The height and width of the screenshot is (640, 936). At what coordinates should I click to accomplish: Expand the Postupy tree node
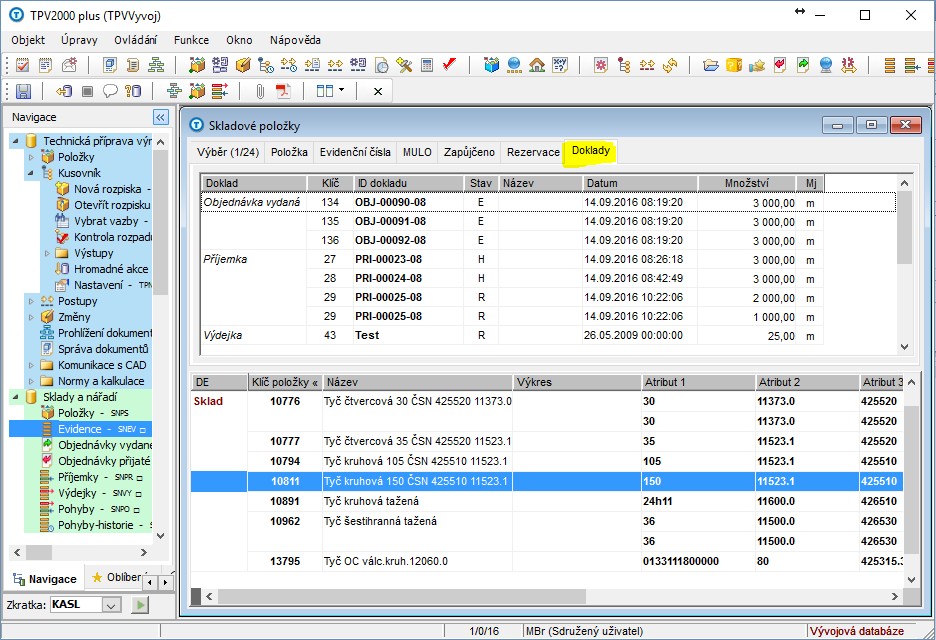[31, 301]
